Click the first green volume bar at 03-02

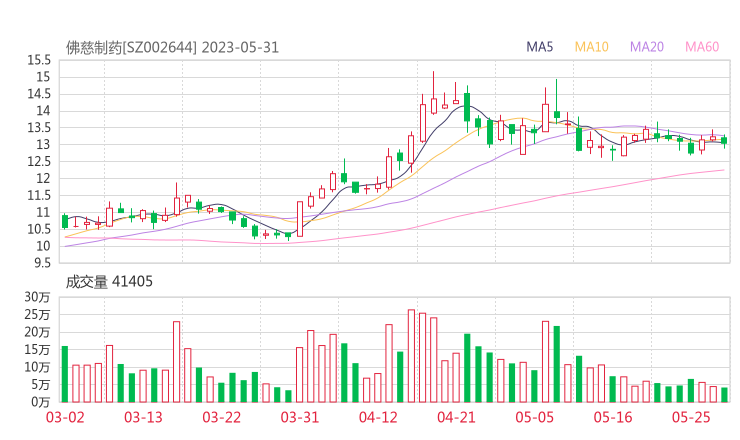coord(65,374)
